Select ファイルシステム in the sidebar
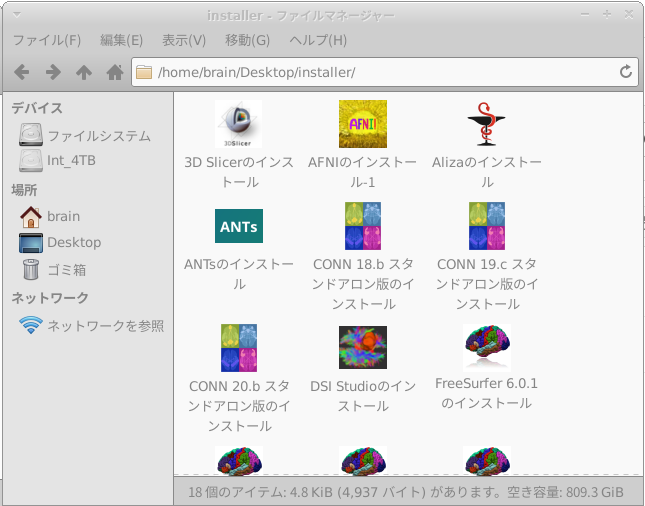The image size is (645, 506). pyautogui.click(x=99, y=136)
